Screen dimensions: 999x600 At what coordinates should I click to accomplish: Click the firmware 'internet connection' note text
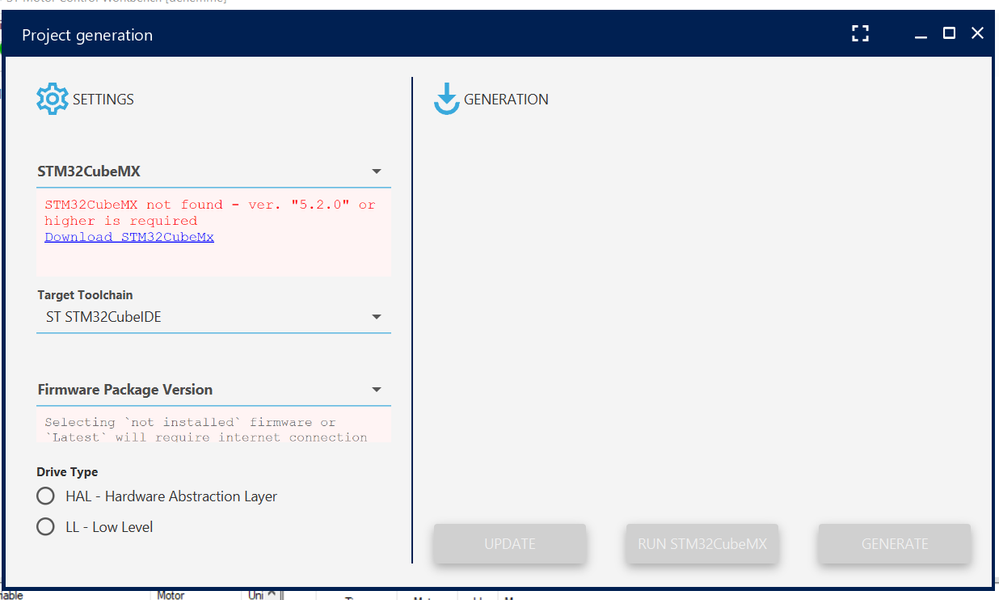[206, 430]
